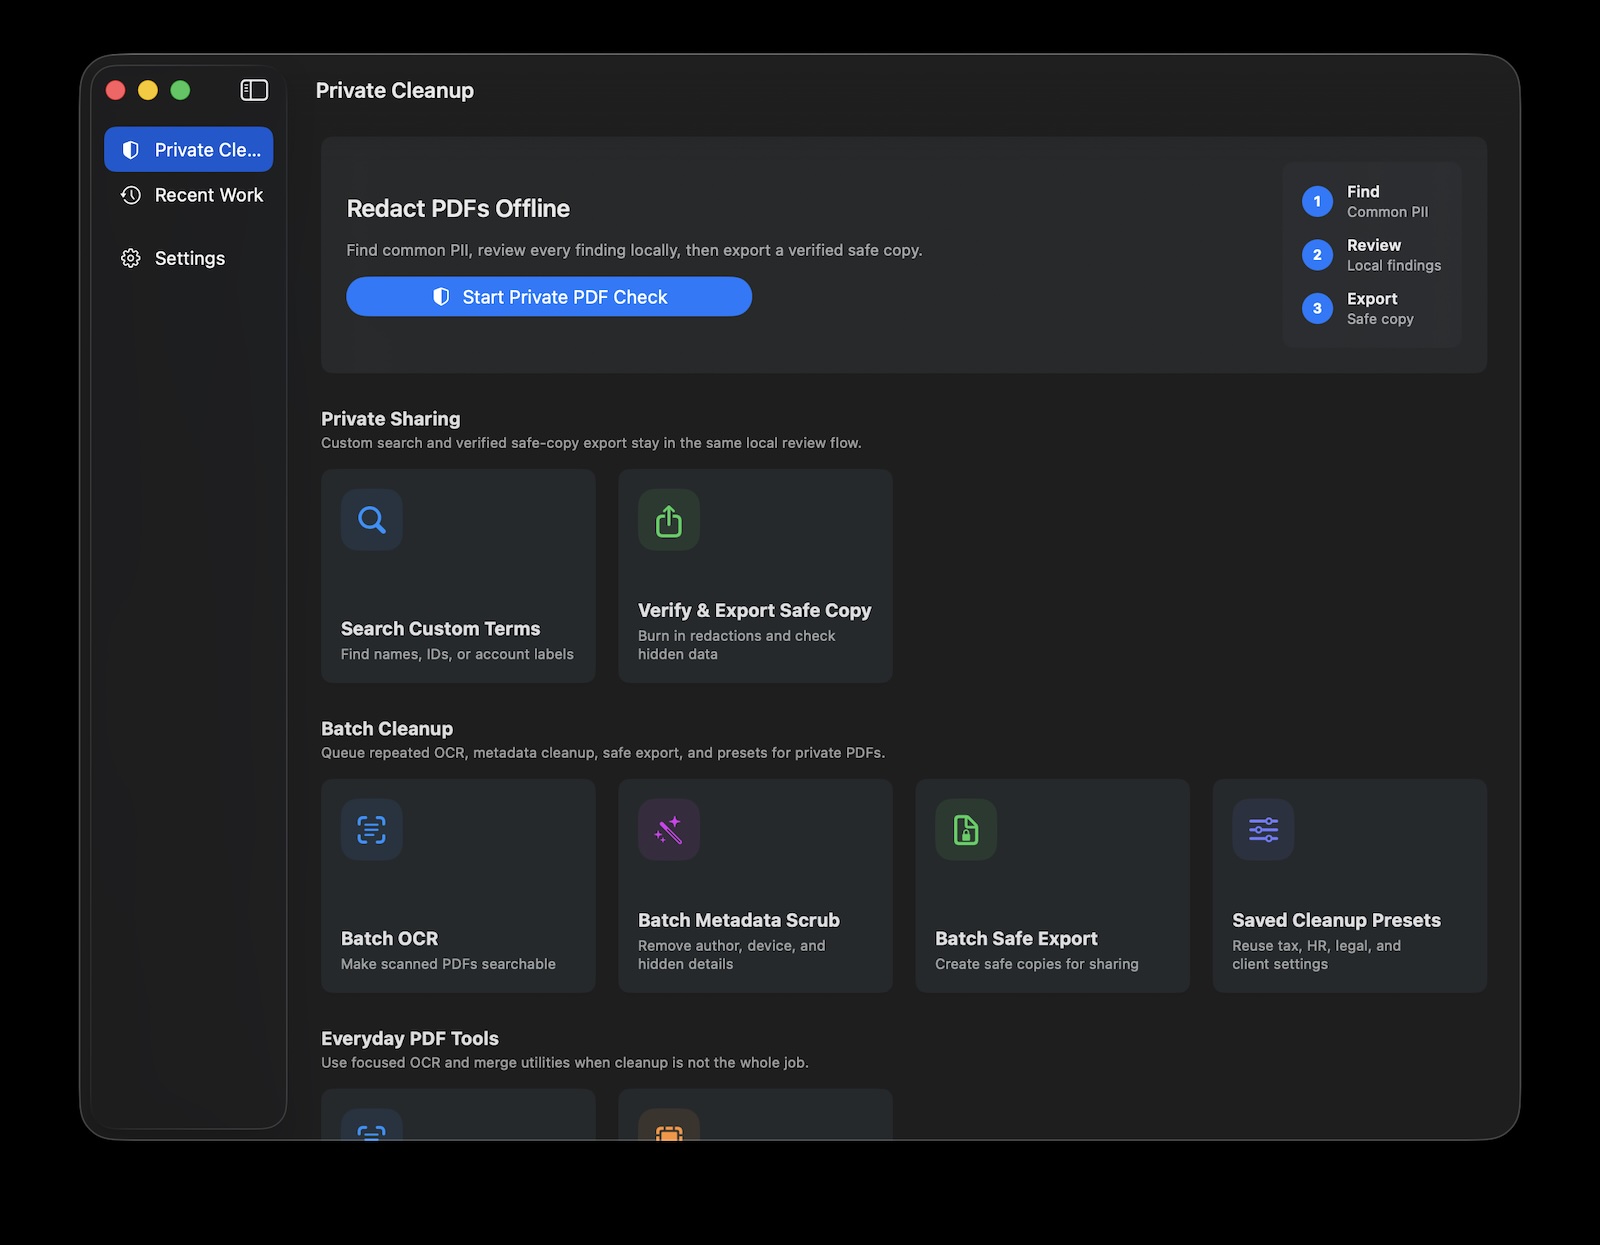Open Recent Work in sidebar
The height and width of the screenshot is (1245, 1600).
click(188, 195)
